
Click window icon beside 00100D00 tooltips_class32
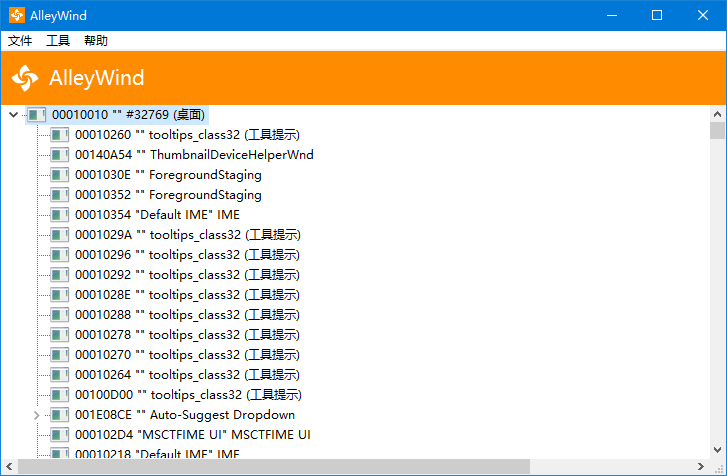(x=60, y=394)
